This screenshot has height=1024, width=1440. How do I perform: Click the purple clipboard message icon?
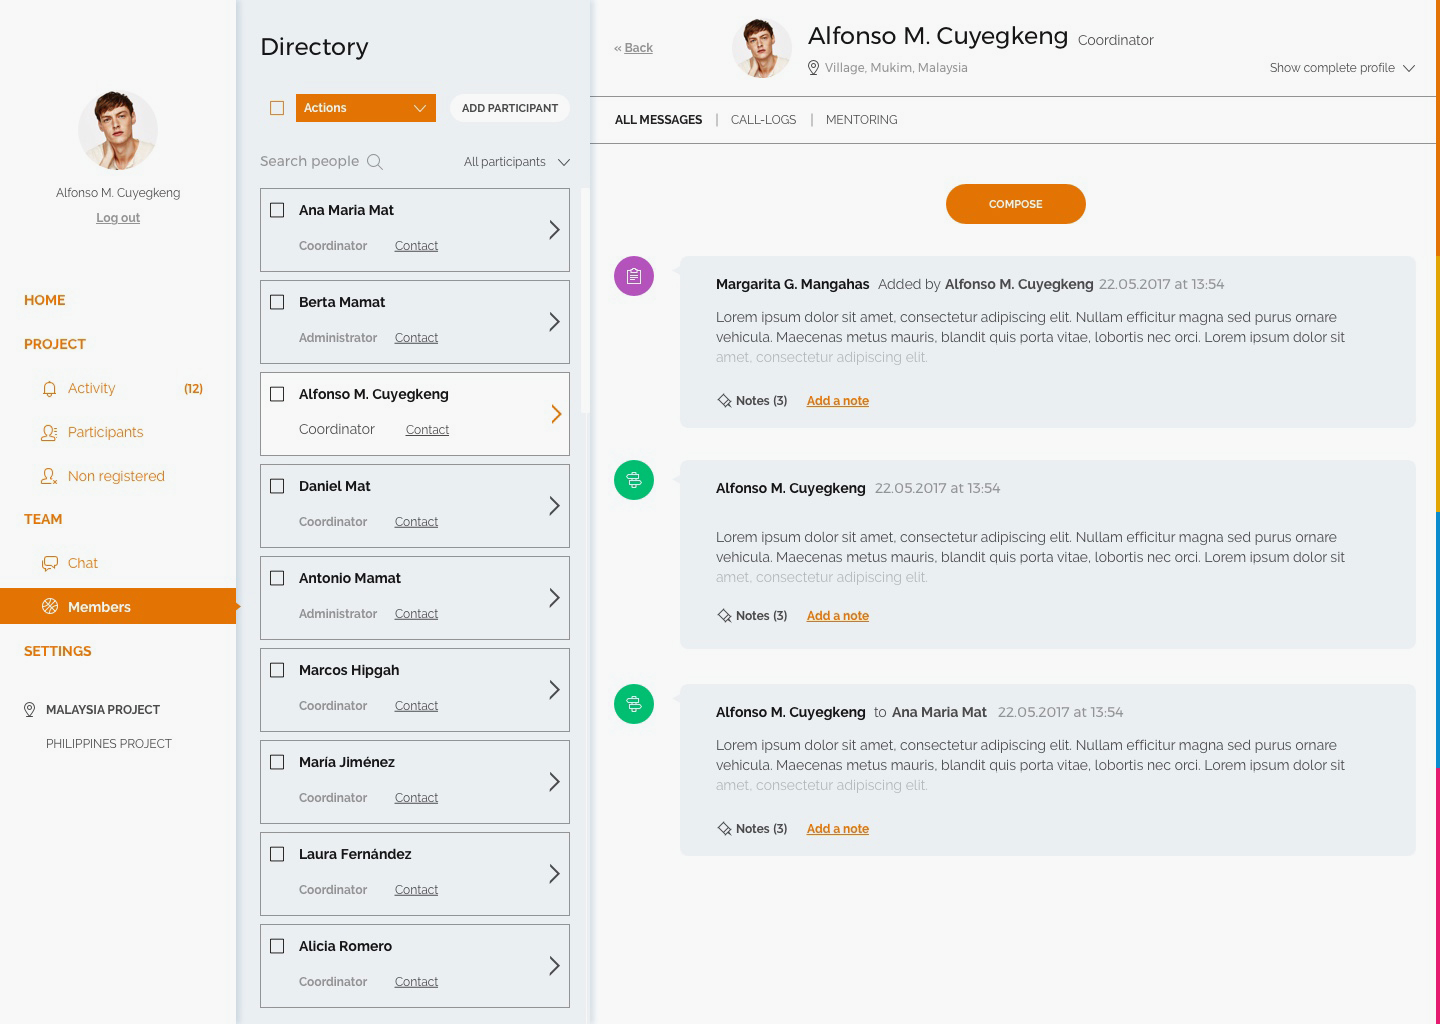tap(634, 276)
